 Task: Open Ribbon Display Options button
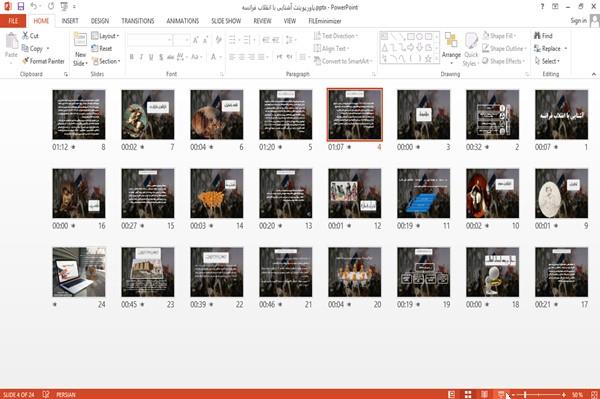tap(555, 7)
